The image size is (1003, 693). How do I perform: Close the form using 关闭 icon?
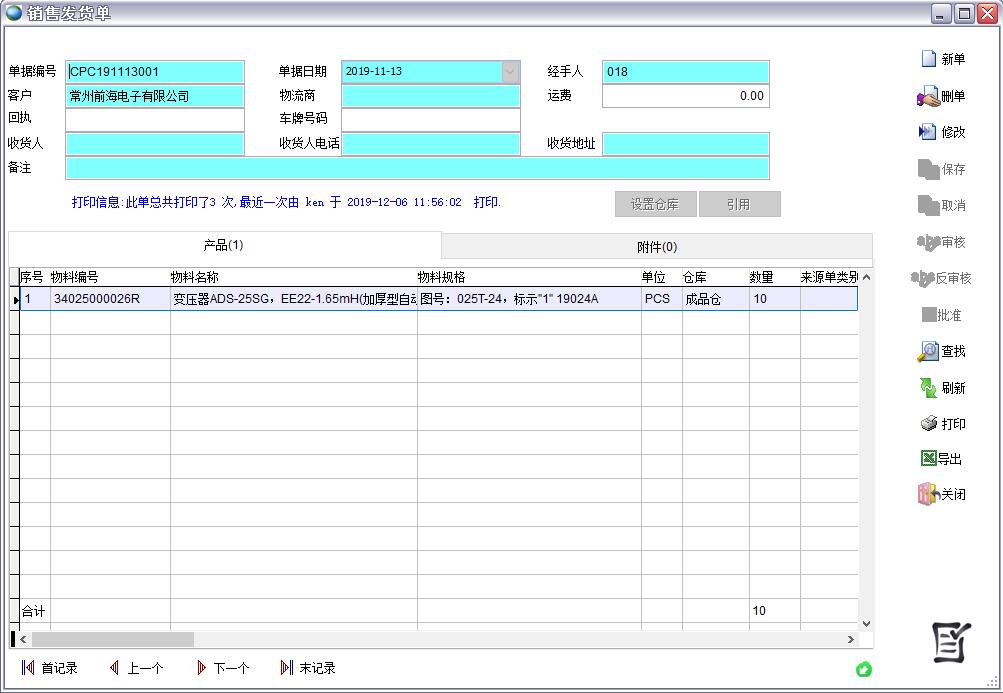coord(927,494)
